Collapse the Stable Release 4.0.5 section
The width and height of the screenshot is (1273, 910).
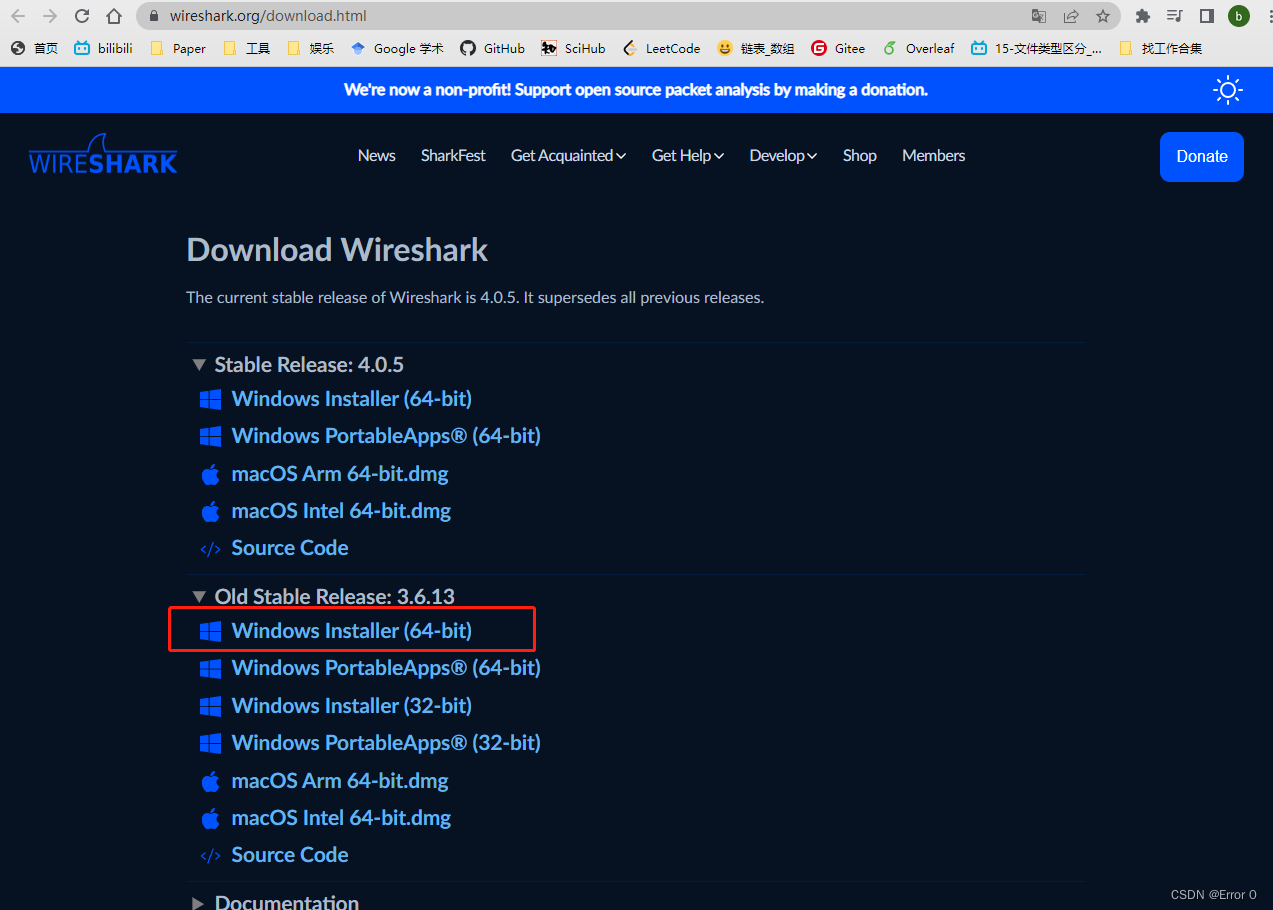click(198, 364)
